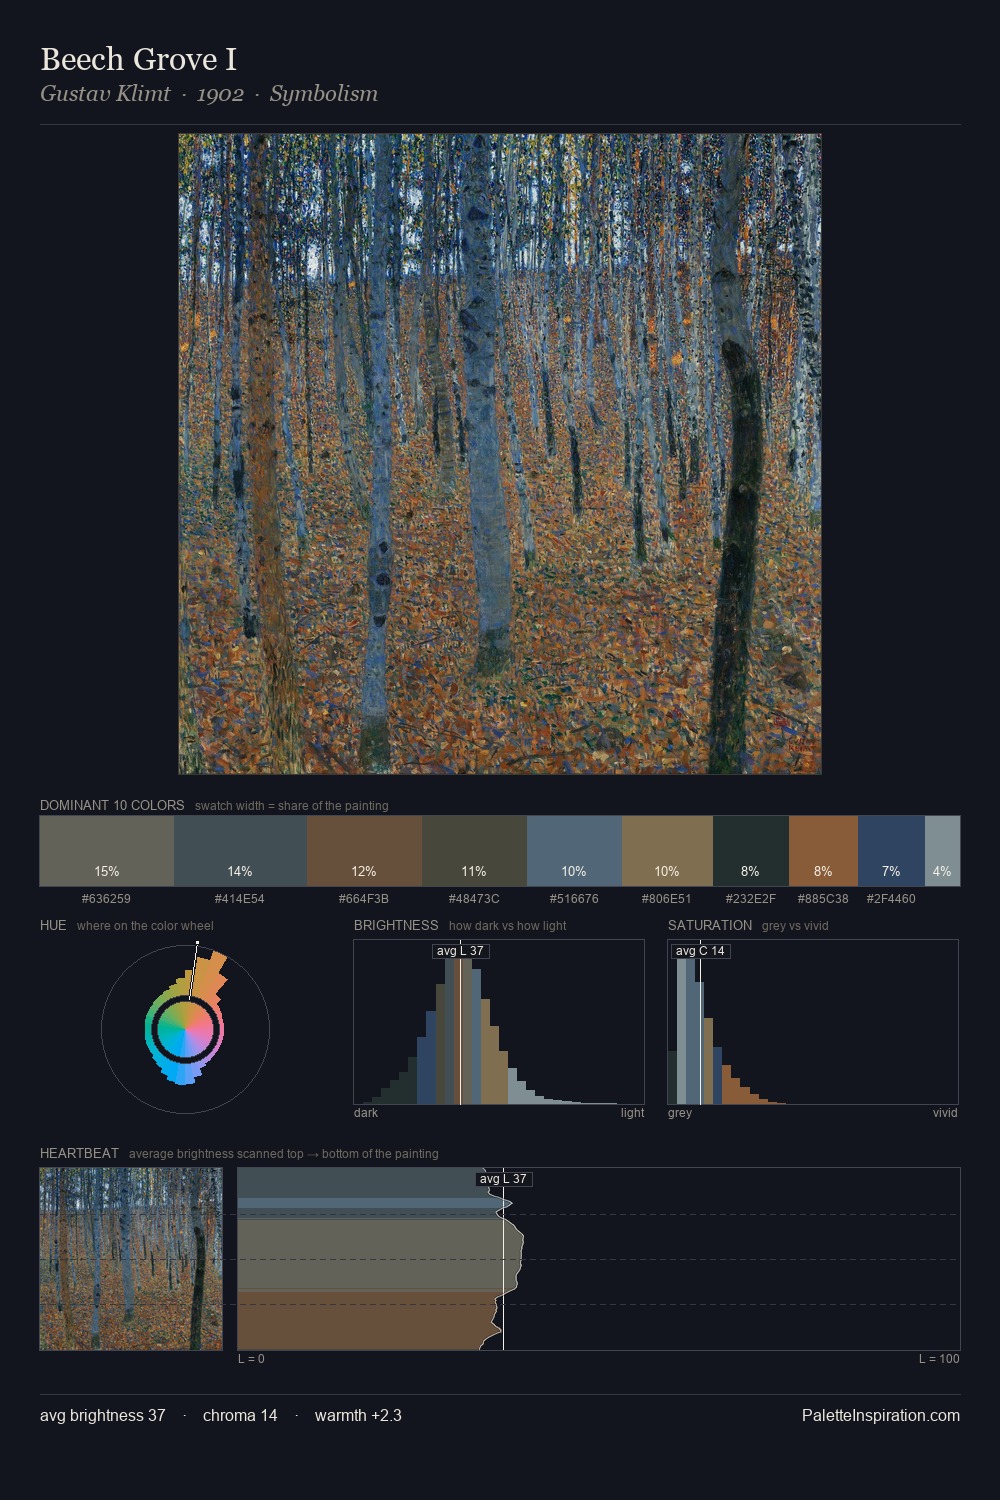The width and height of the screenshot is (1000, 1500).
Task: Select the #806E51 hex code
Action: (x=667, y=898)
